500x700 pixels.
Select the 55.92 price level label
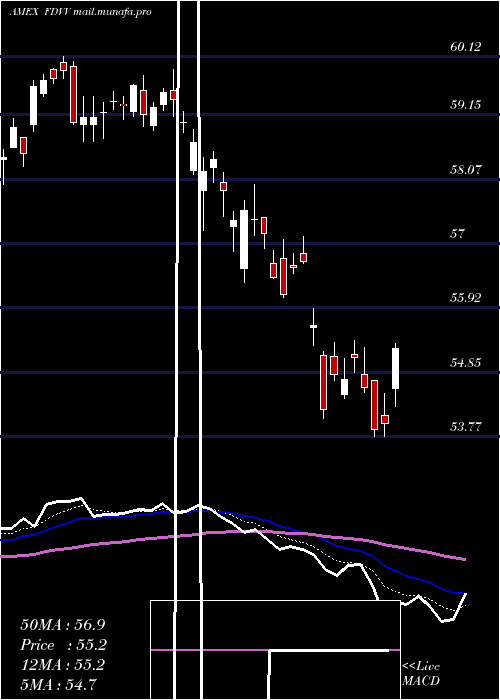(466, 297)
